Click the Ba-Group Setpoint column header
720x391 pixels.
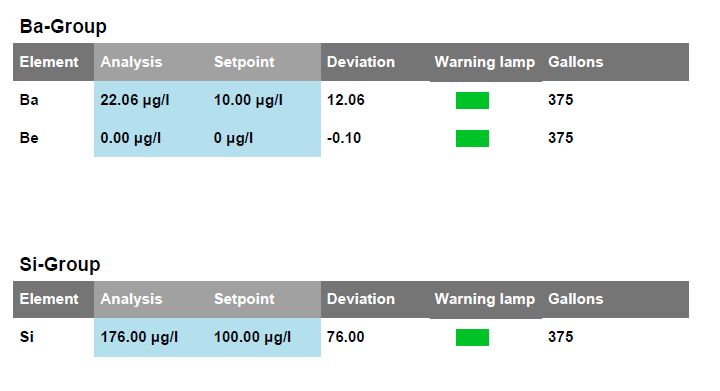[244, 62]
